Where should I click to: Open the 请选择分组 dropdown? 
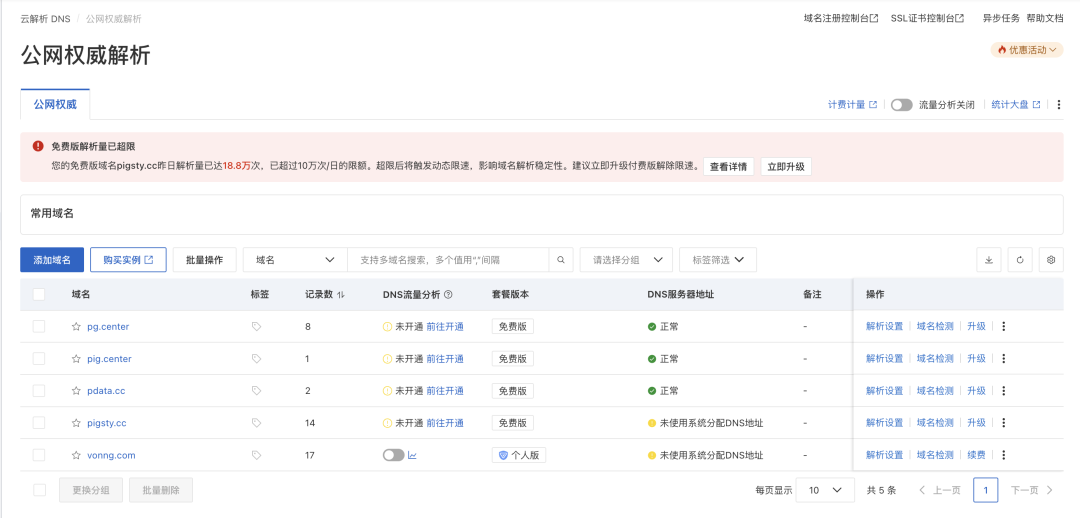tap(626, 260)
